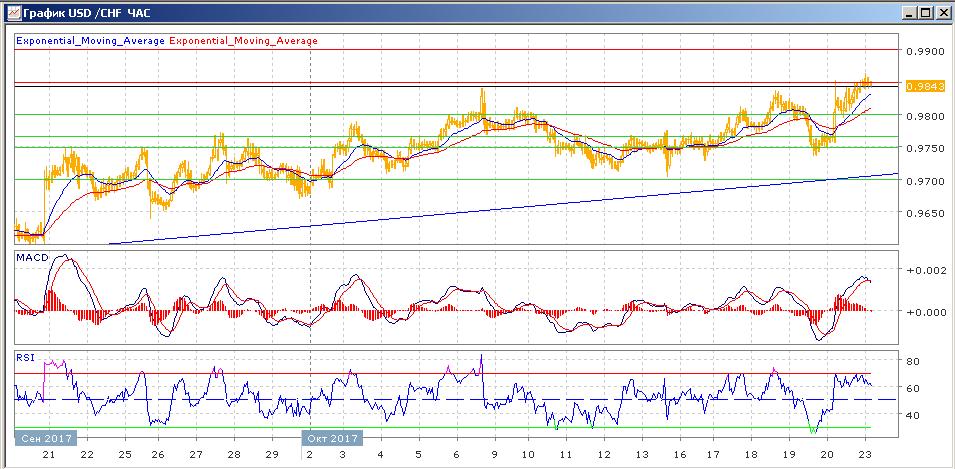Click date 23 on the time axis
This screenshot has height=469, width=955.
[x=864, y=454]
